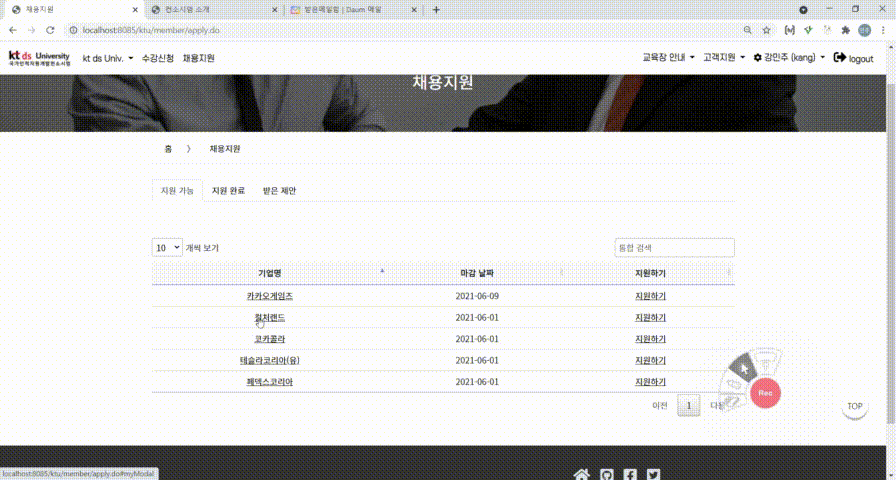
Task: Click 홈 in the breadcrumb
Action: [168, 149]
